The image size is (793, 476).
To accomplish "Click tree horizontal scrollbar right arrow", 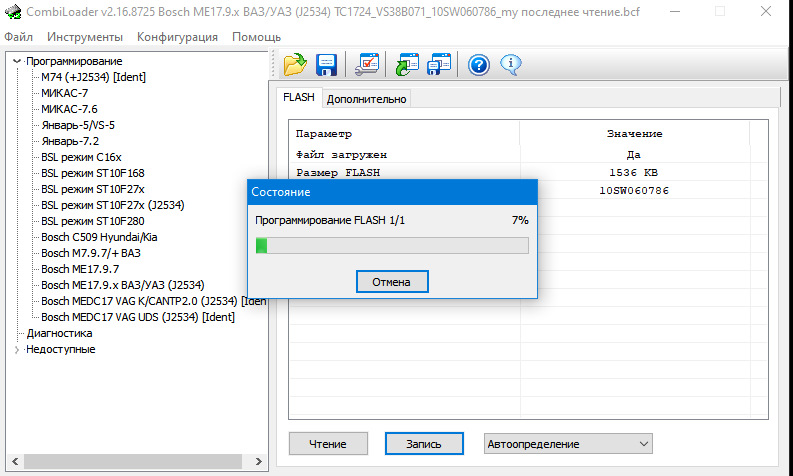I will 258,461.
